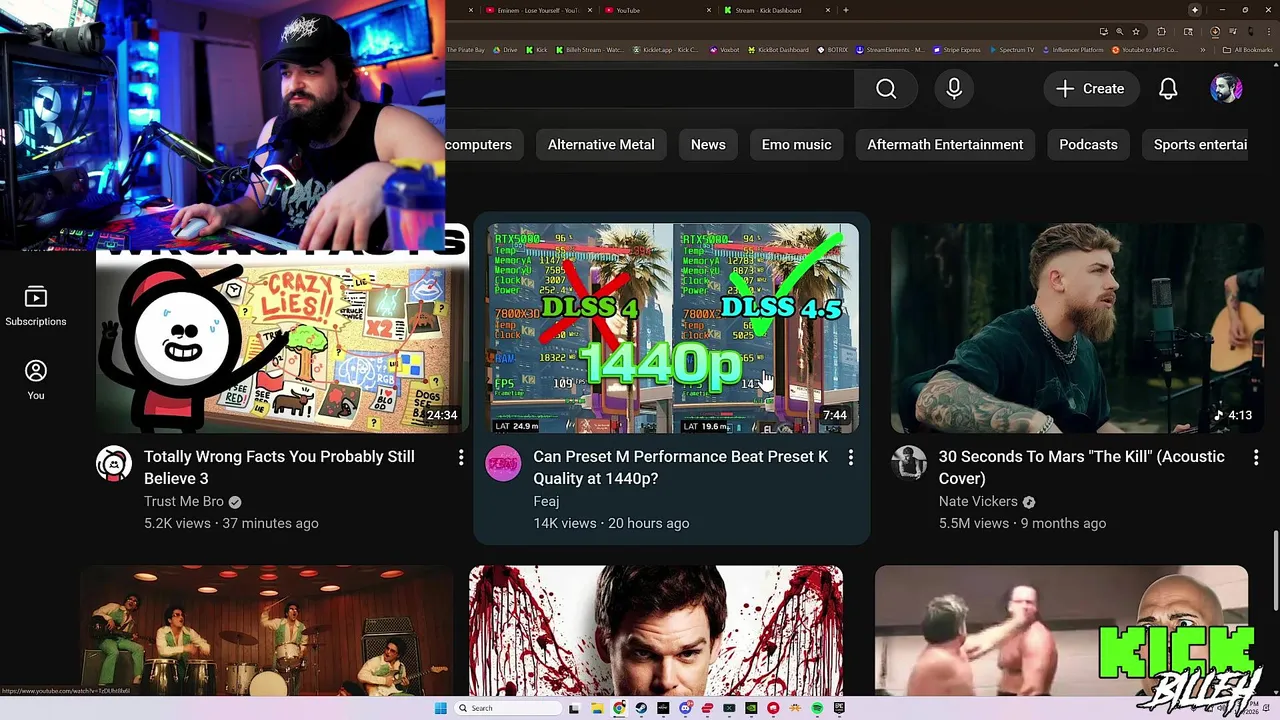Click title '30 Seconds To Mars The Kill'

click(1081, 467)
